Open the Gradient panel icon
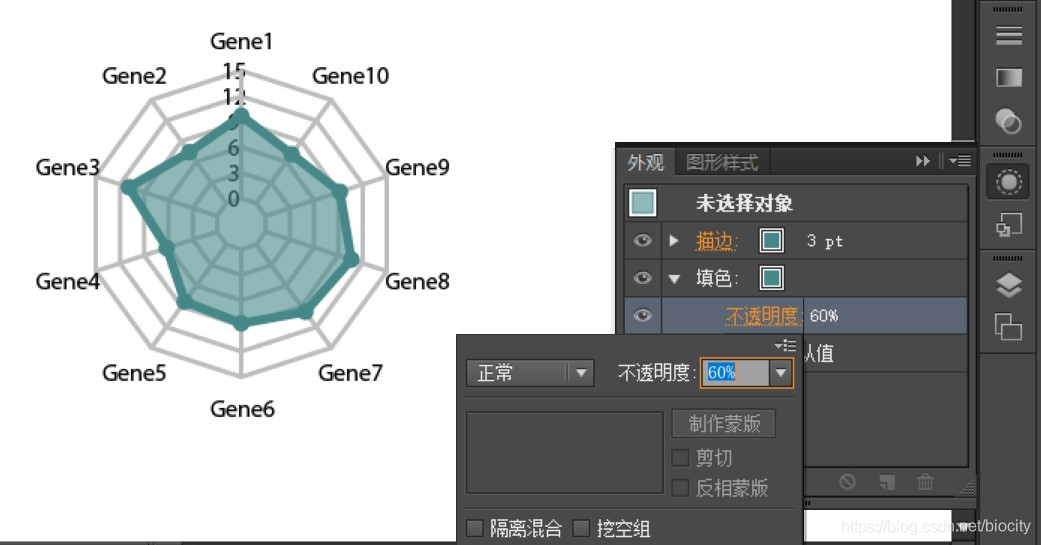 click(x=1009, y=78)
